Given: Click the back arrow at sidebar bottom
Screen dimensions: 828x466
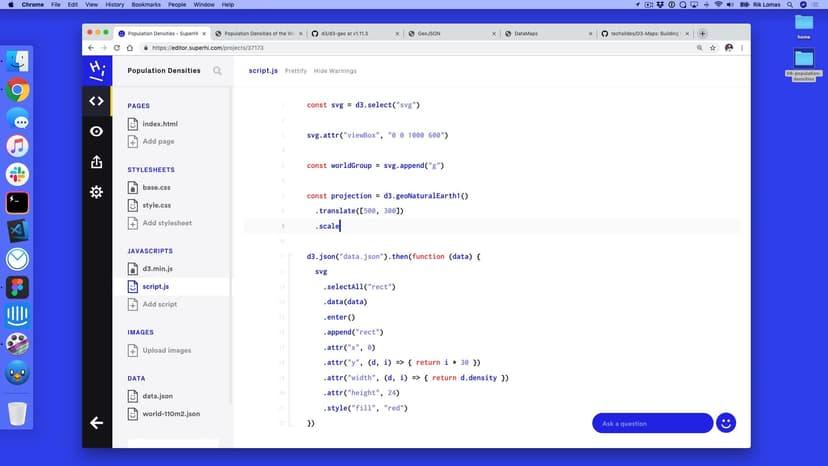Looking at the screenshot, I should (x=96, y=423).
